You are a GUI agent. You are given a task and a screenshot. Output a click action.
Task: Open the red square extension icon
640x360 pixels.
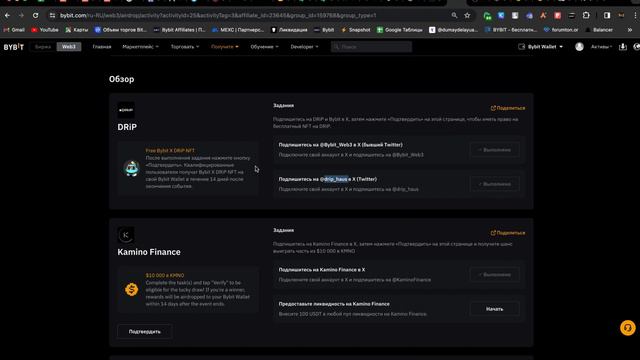point(558,16)
